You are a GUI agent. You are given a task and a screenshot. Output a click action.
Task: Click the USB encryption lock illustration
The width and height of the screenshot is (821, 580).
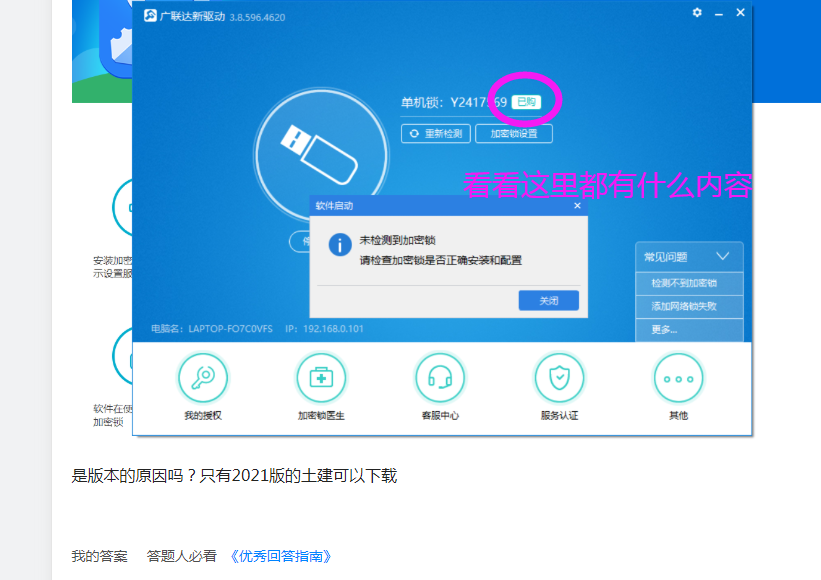coord(321,155)
